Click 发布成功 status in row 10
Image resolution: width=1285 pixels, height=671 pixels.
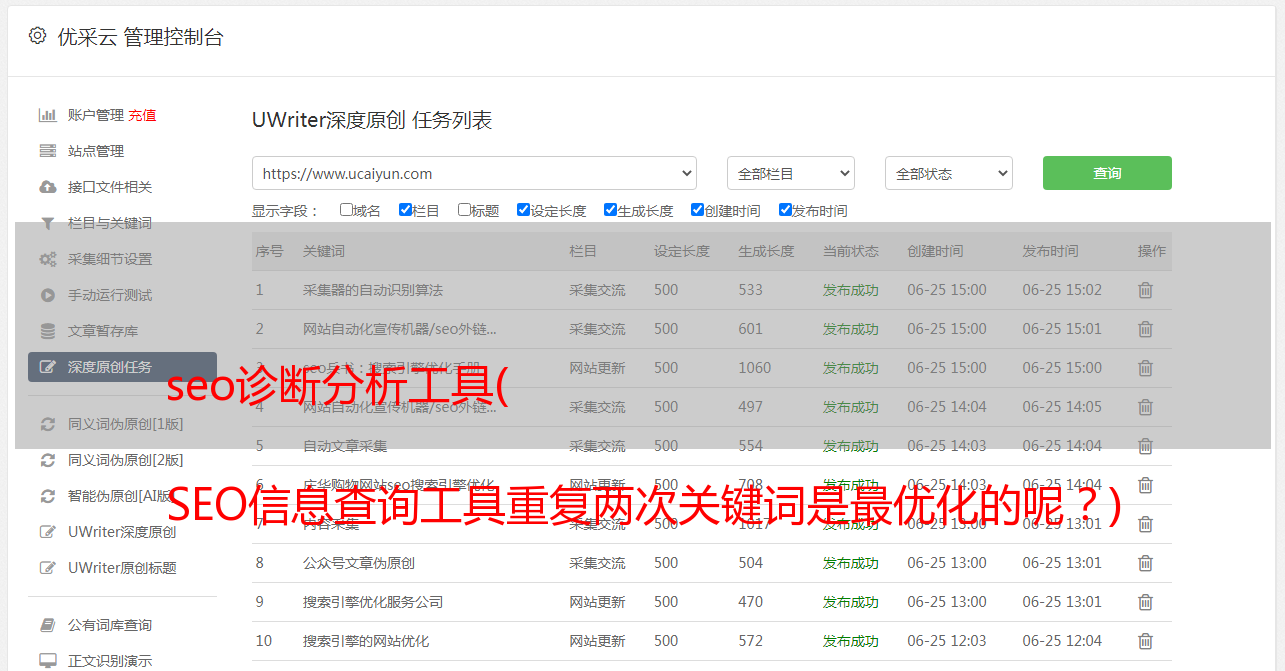pyautogui.click(x=851, y=641)
